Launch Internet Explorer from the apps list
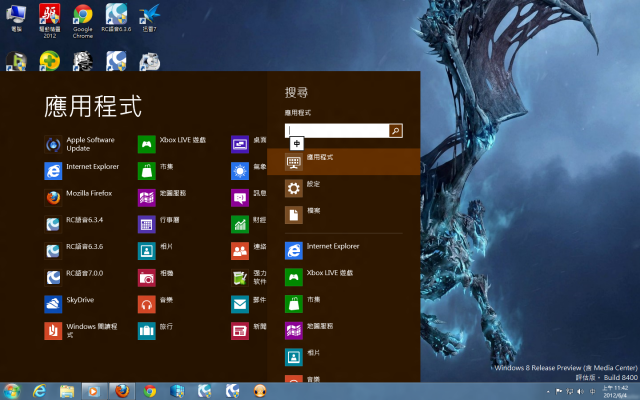 [x=82, y=171]
